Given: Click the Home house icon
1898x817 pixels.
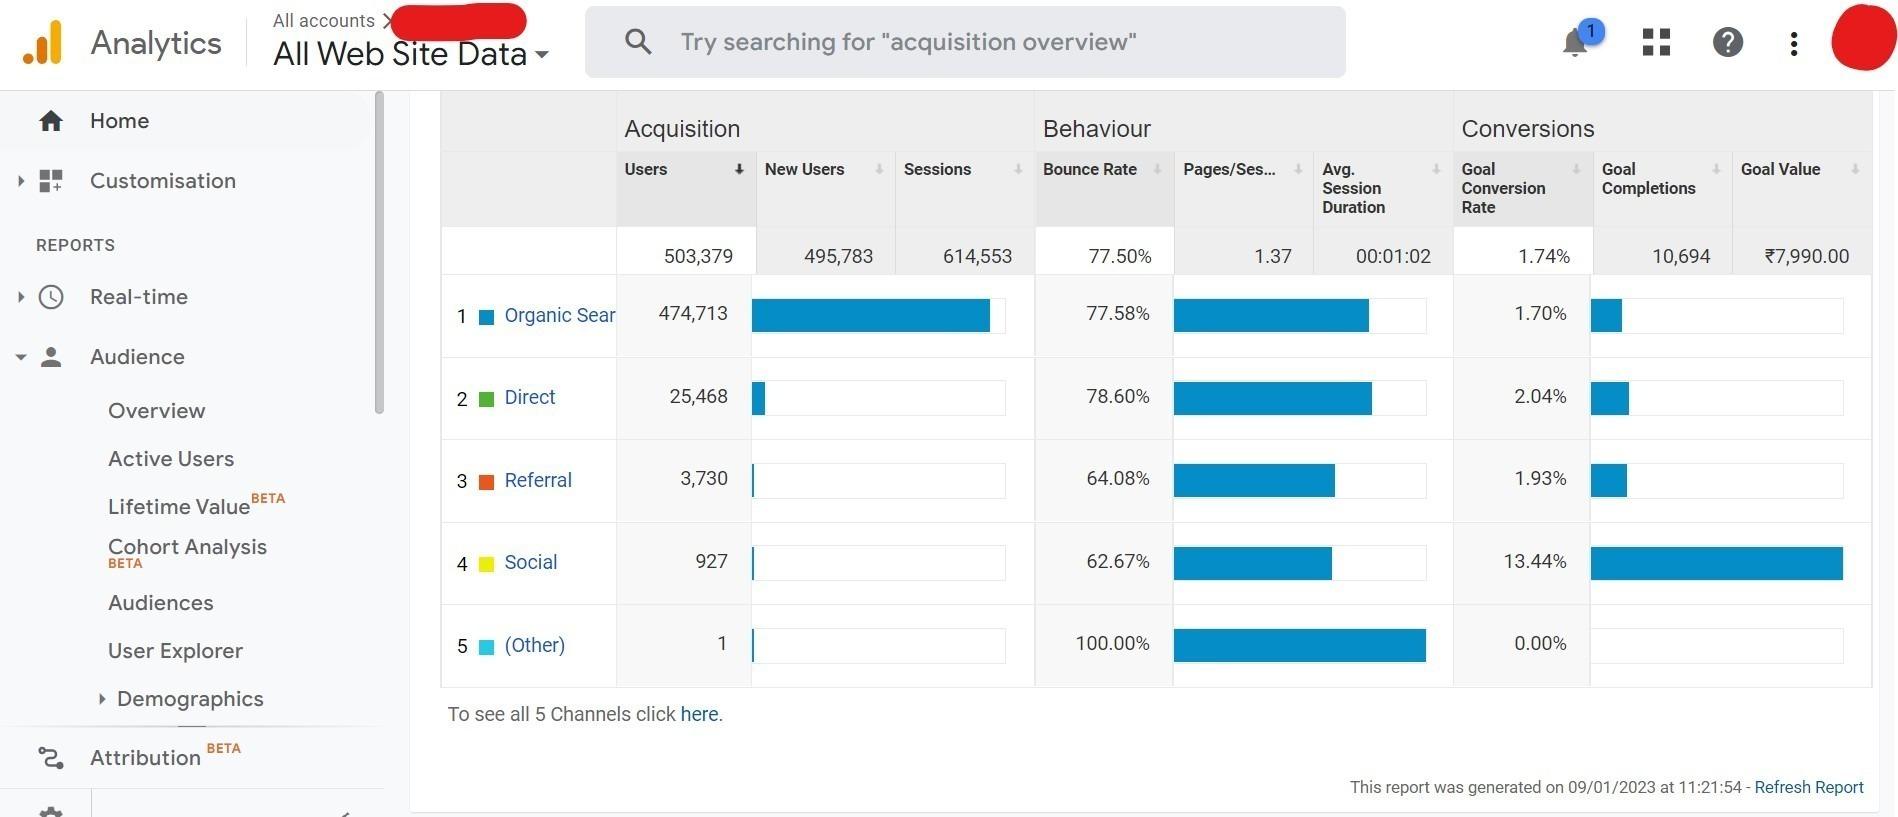Looking at the screenshot, I should click(51, 121).
